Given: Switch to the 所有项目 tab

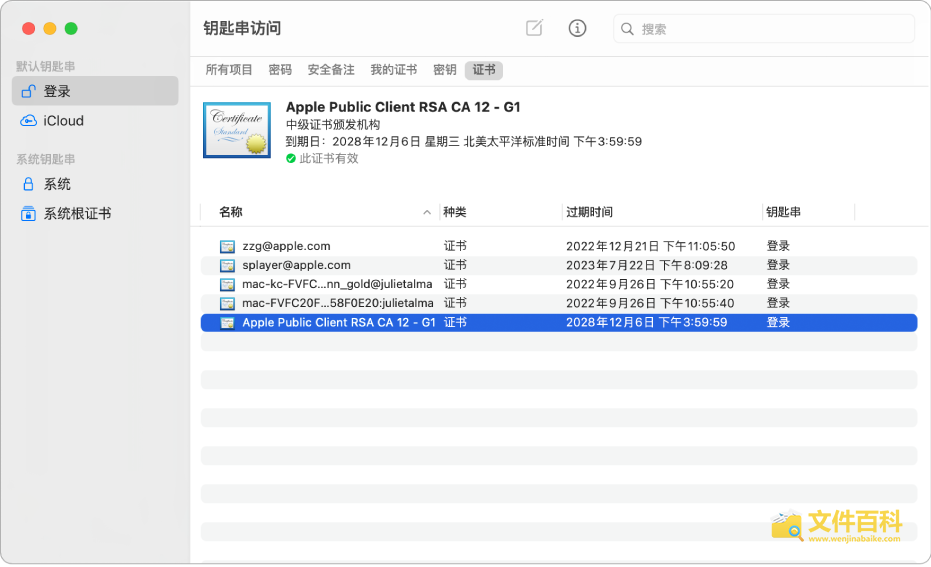Looking at the screenshot, I should (229, 69).
